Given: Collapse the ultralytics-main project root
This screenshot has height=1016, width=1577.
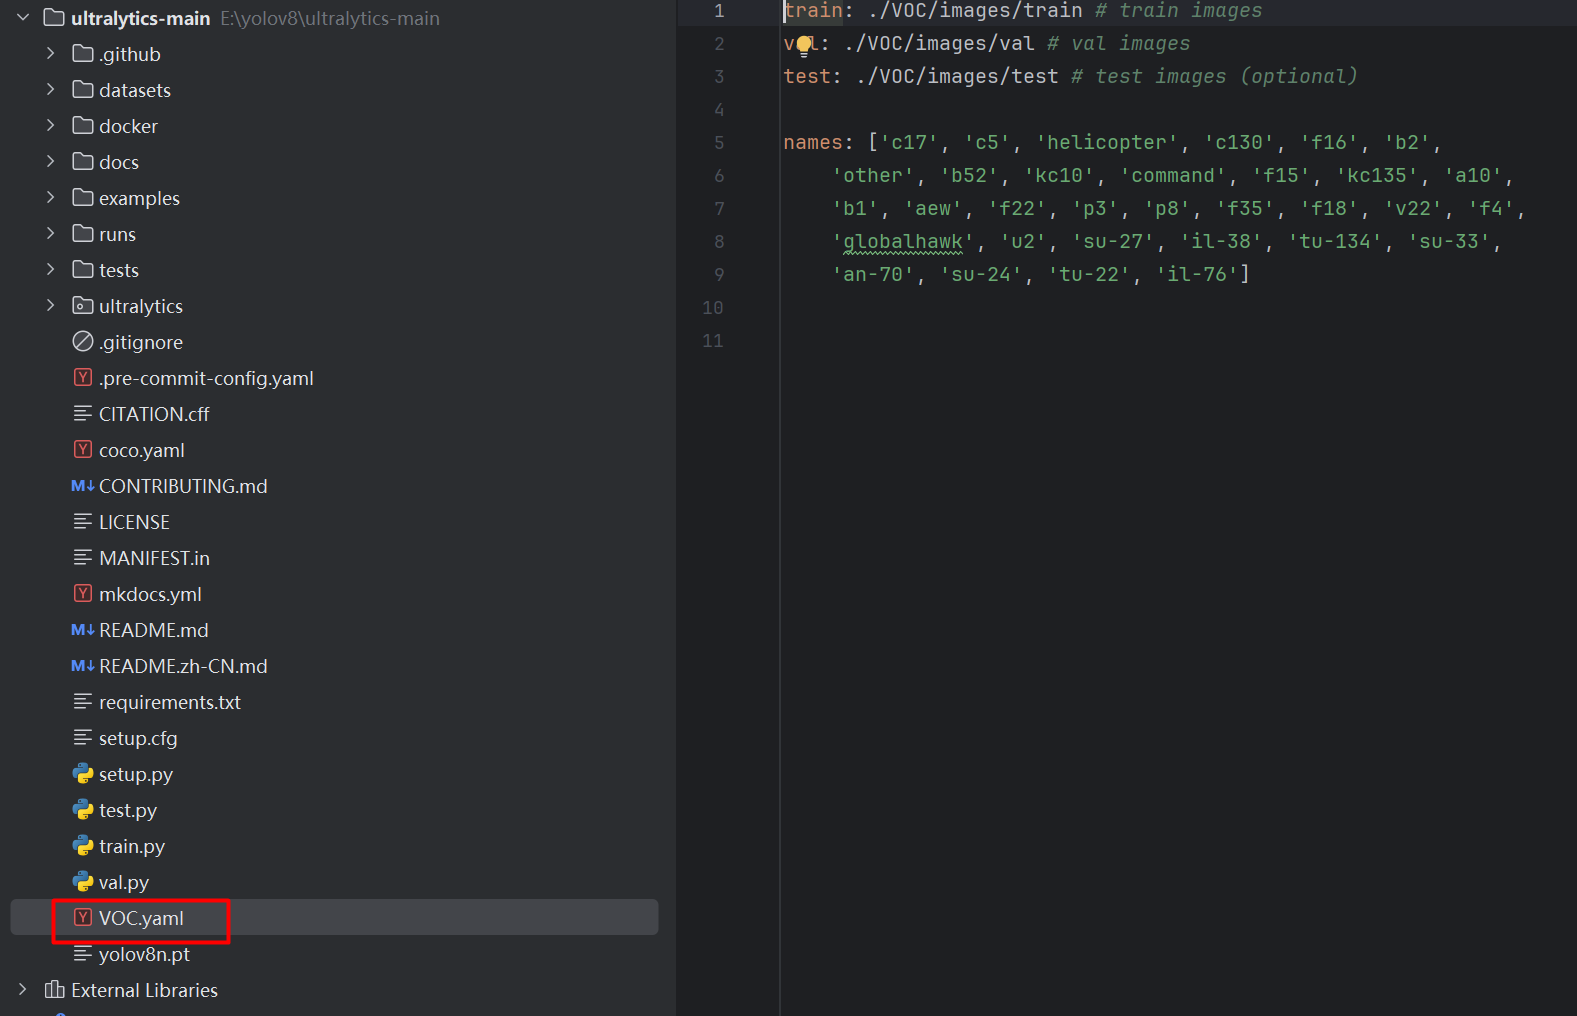Looking at the screenshot, I should (23, 18).
